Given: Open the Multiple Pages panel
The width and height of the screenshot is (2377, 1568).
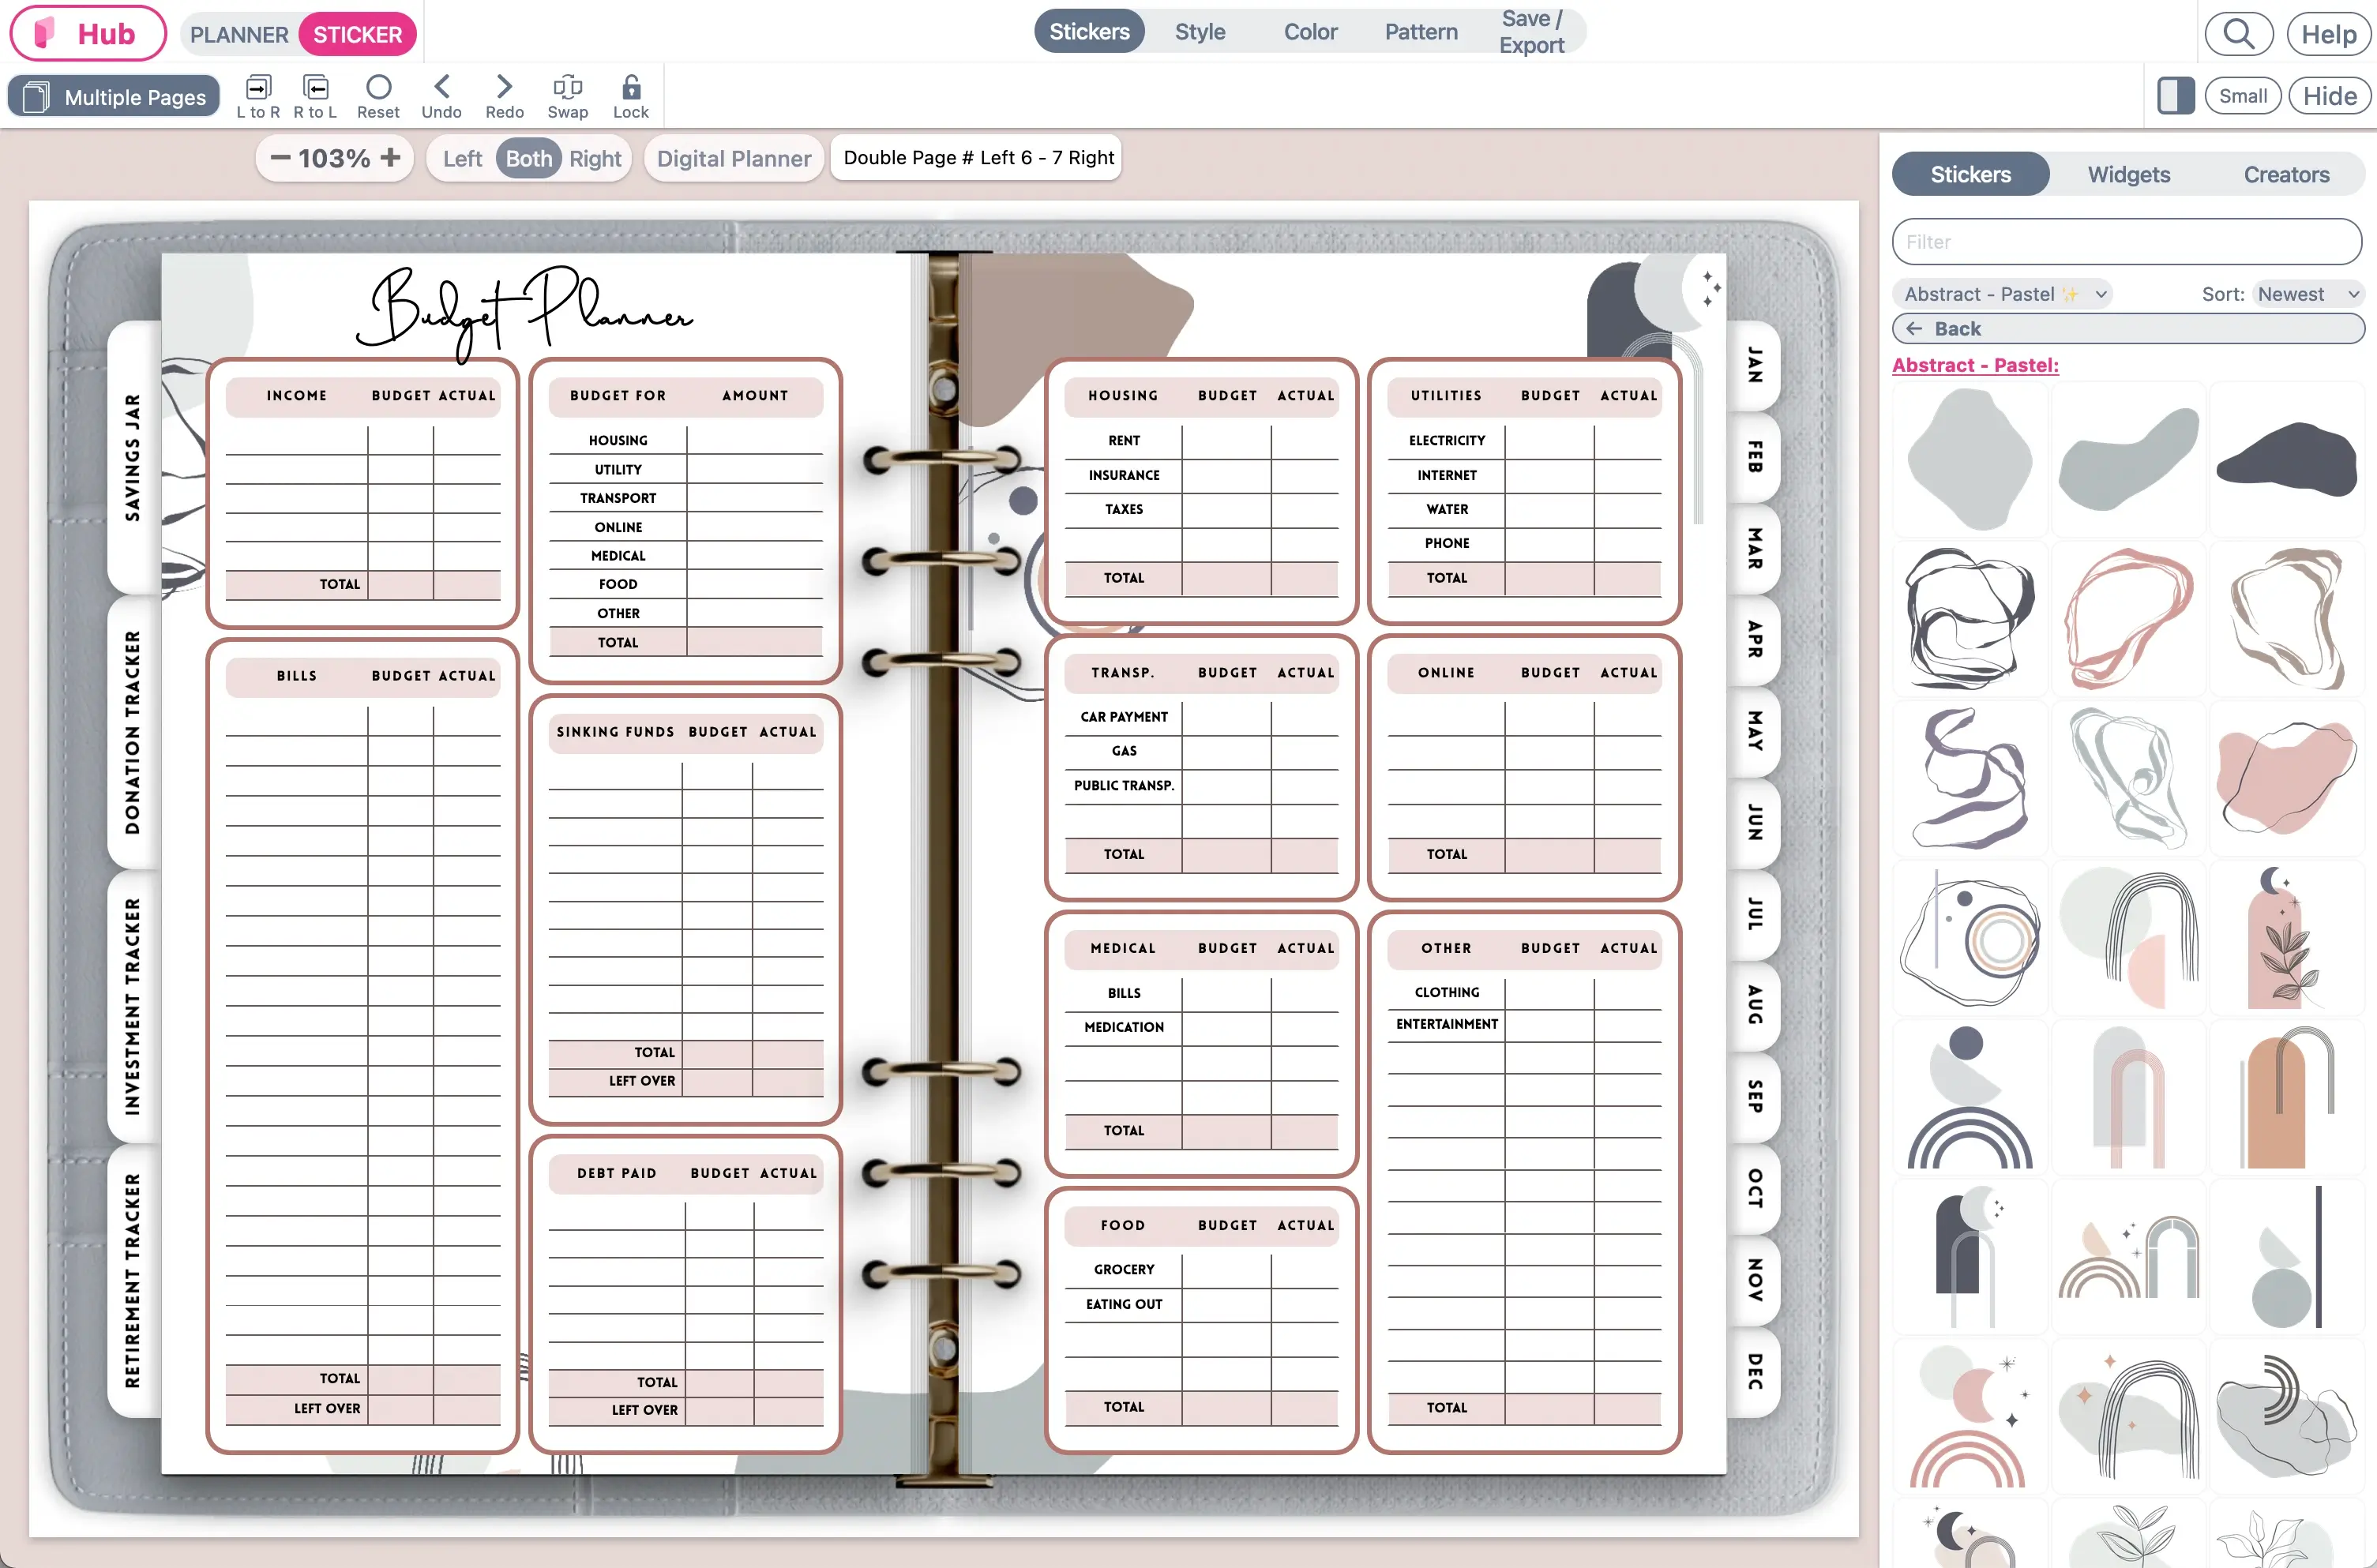Looking at the screenshot, I should point(113,96).
